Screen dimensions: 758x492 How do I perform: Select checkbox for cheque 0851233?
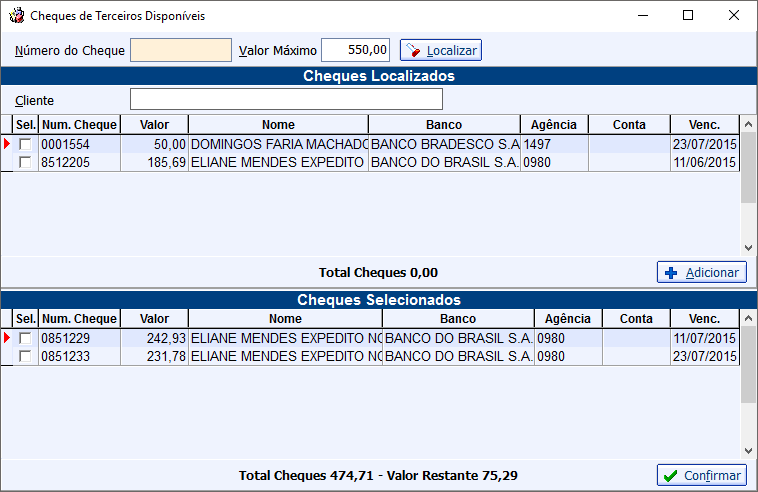(x=25, y=357)
